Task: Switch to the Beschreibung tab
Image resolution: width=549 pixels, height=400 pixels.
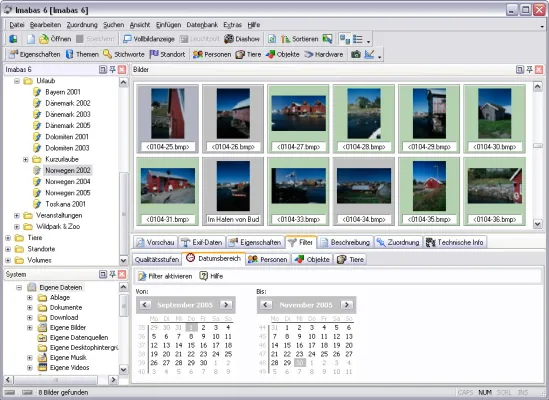Action: tap(345, 242)
